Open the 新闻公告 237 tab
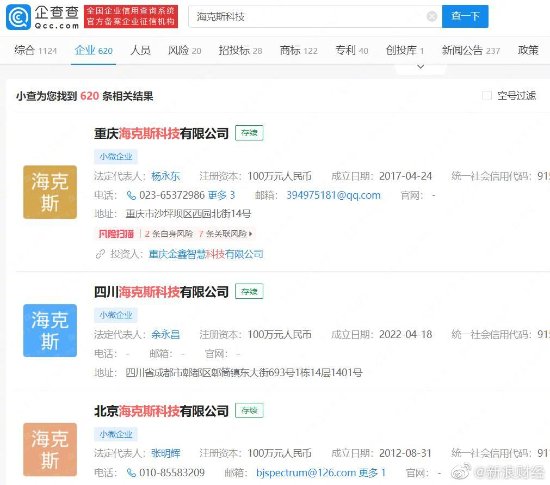The height and width of the screenshot is (485, 550). pos(471,50)
